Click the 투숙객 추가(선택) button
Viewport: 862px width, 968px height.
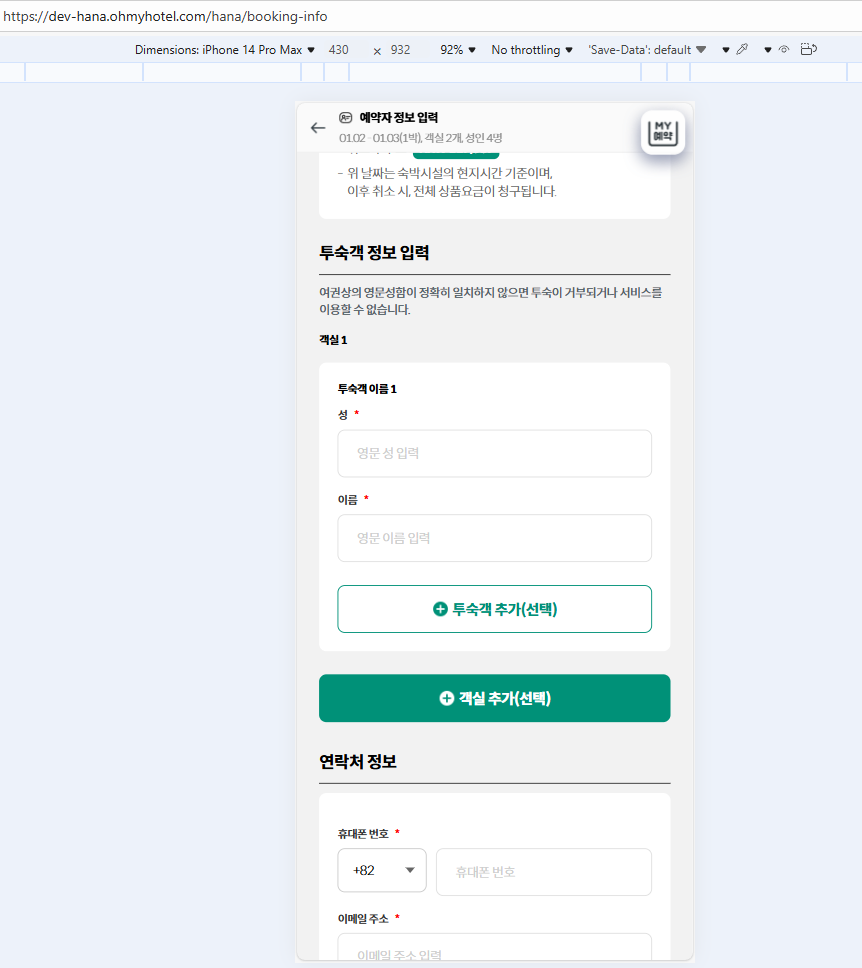(495, 609)
